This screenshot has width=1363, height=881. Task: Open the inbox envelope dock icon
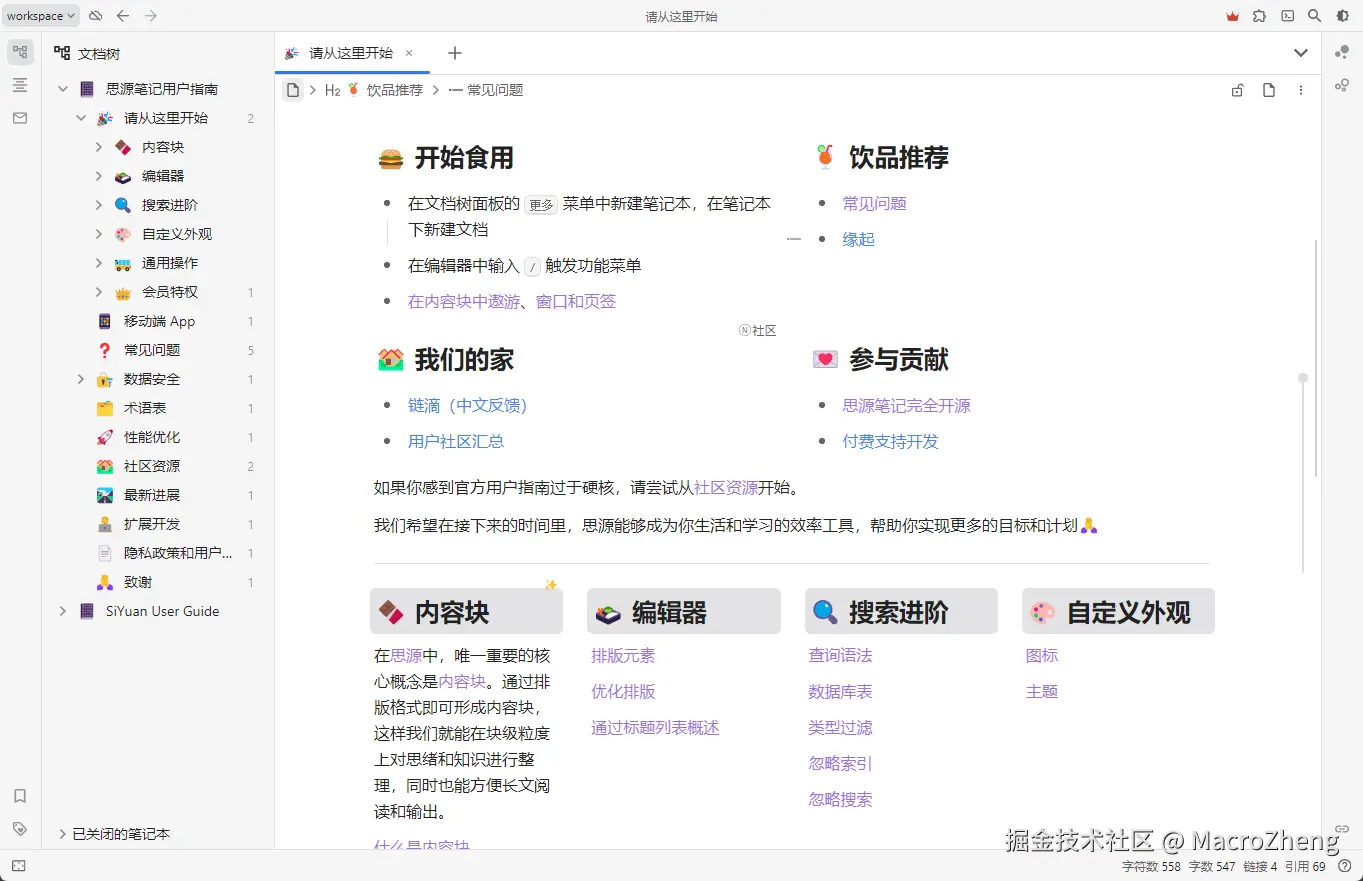[20, 118]
